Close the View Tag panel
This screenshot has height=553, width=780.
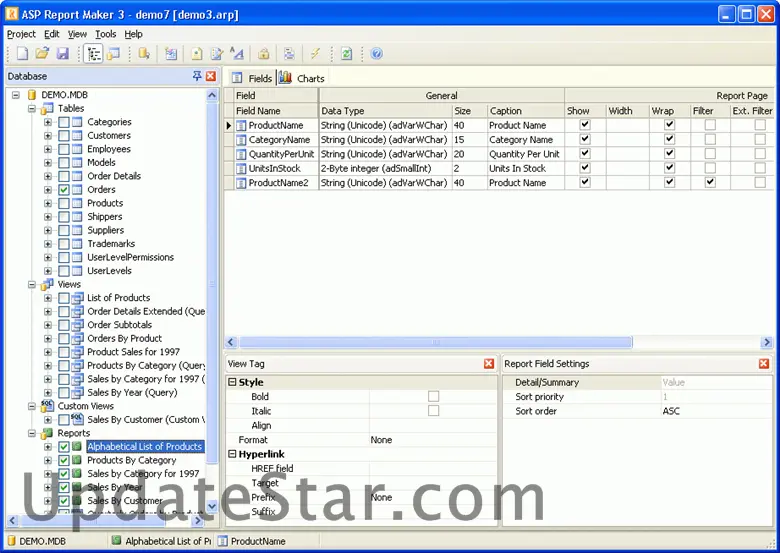[489, 364]
